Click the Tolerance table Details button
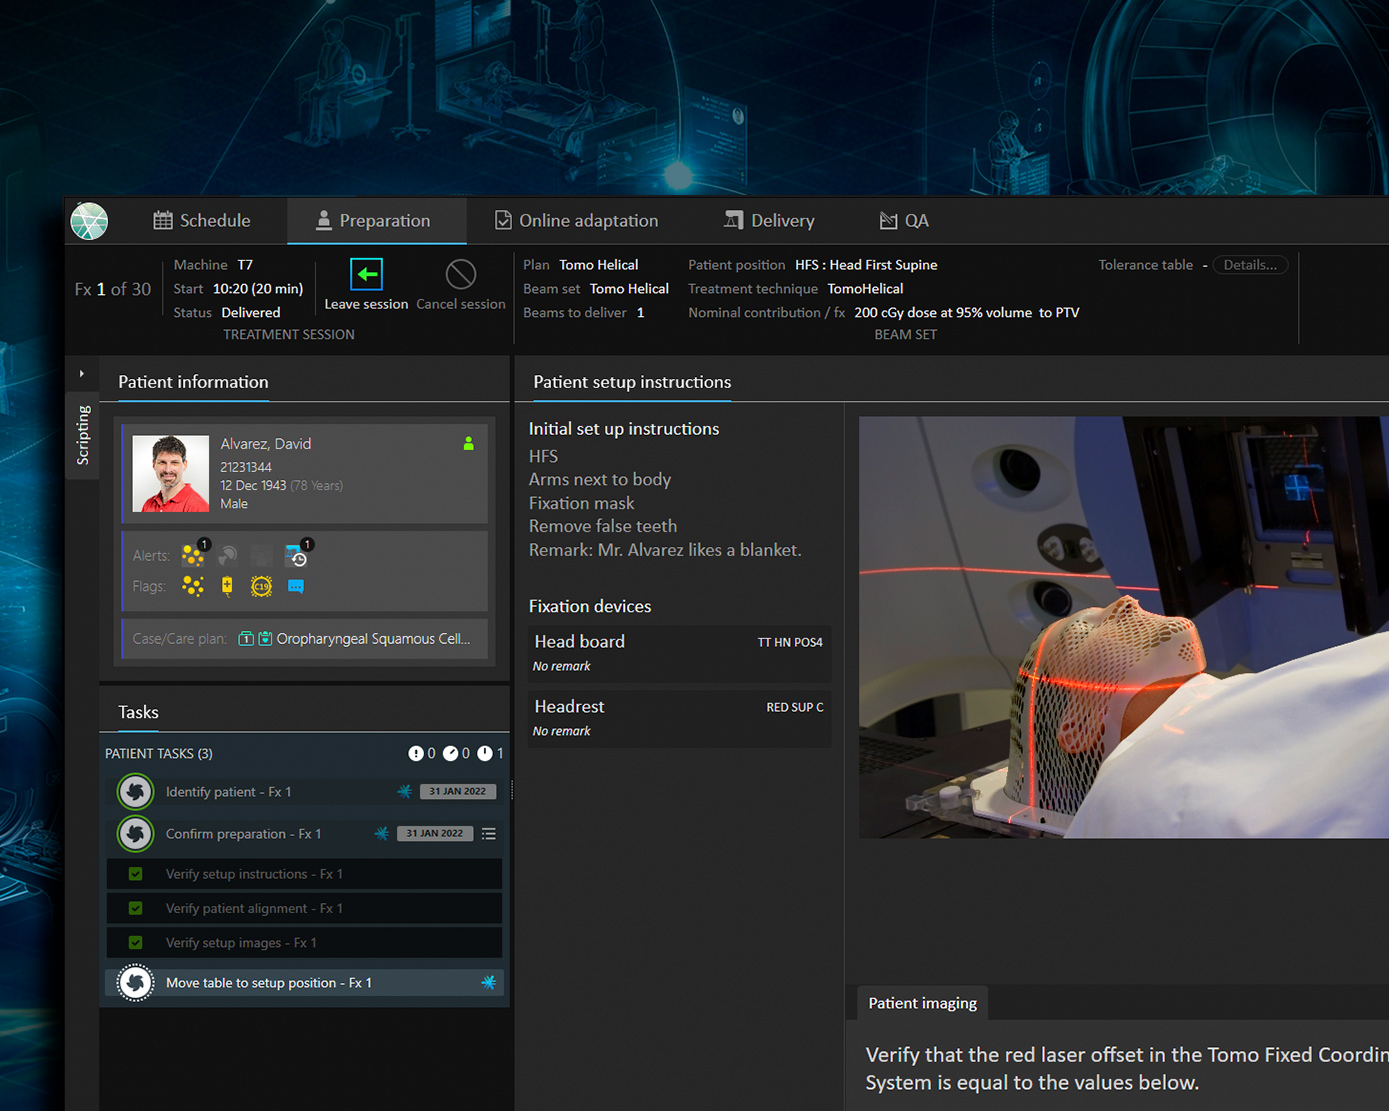Screen dimensions: 1389x1111 point(1250,265)
